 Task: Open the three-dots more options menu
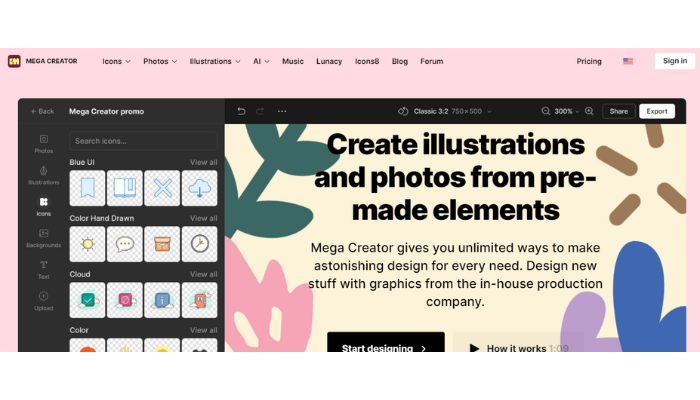point(282,111)
